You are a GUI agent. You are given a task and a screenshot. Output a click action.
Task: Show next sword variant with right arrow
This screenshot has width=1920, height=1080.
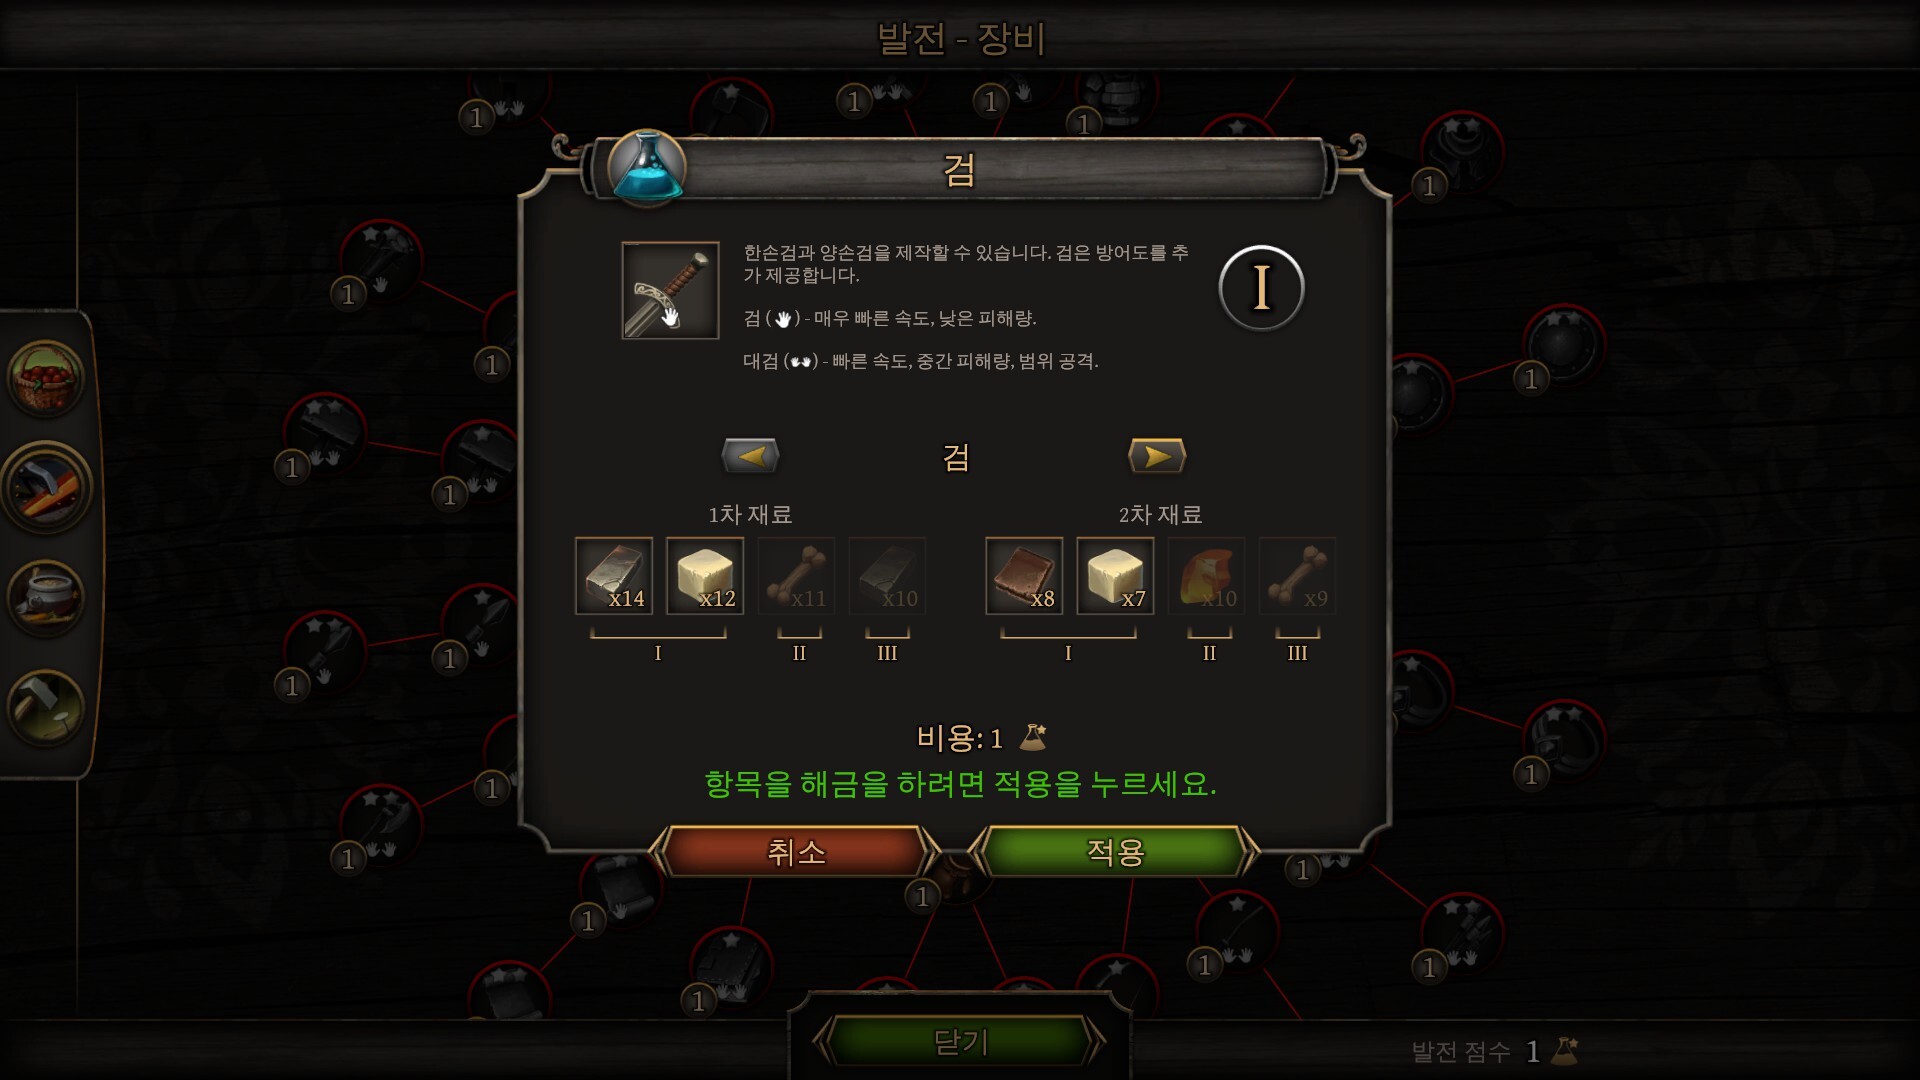point(1157,456)
